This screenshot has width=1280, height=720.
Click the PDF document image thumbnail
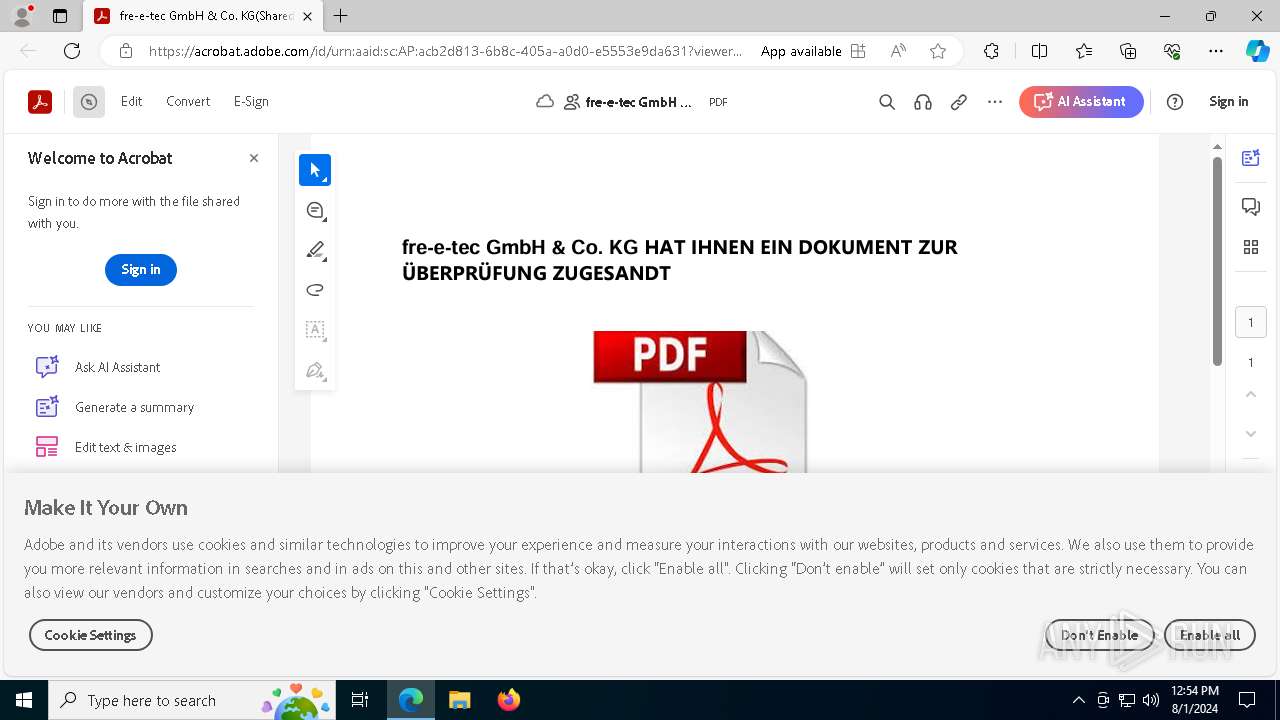pyautogui.click(x=700, y=402)
